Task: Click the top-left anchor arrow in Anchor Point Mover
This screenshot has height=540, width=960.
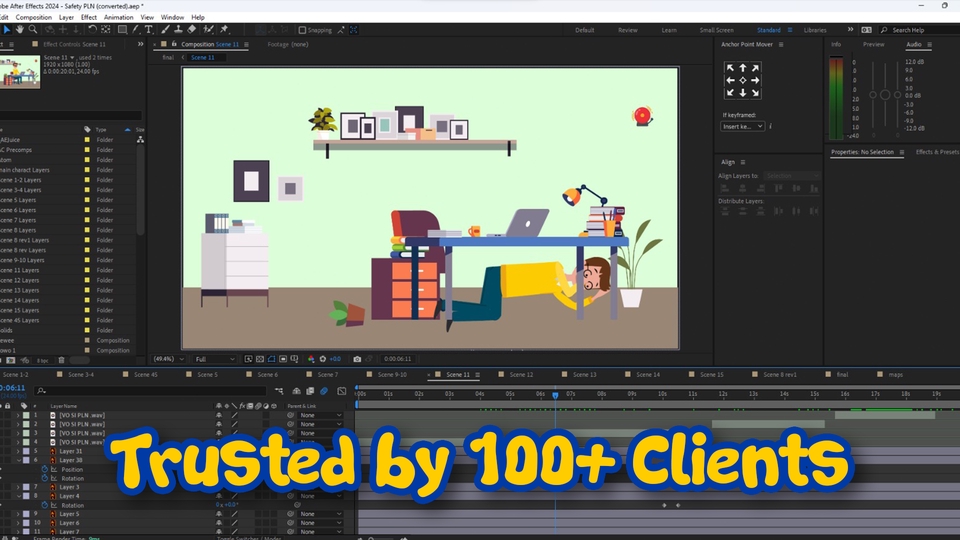Action: tap(730, 68)
